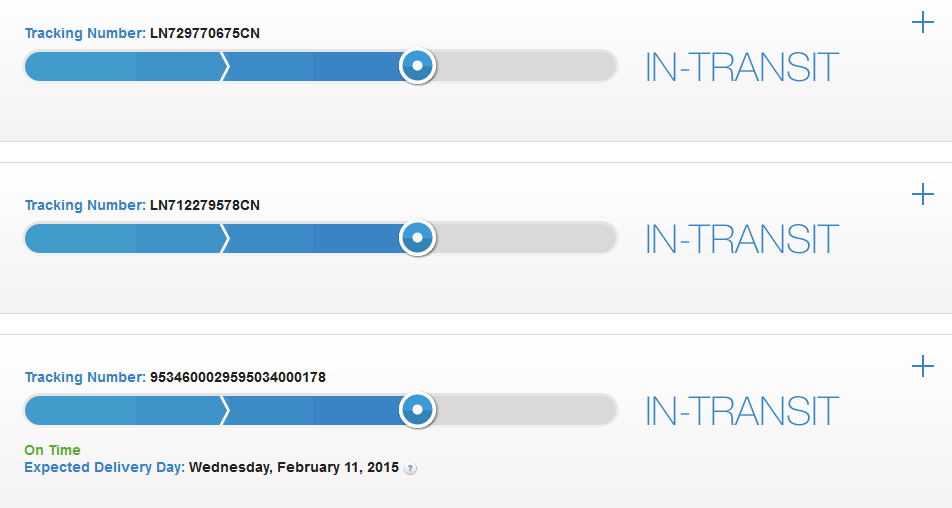Select tracking number 9534600029595034000178 text
This screenshot has width=952, height=508.
(237, 378)
